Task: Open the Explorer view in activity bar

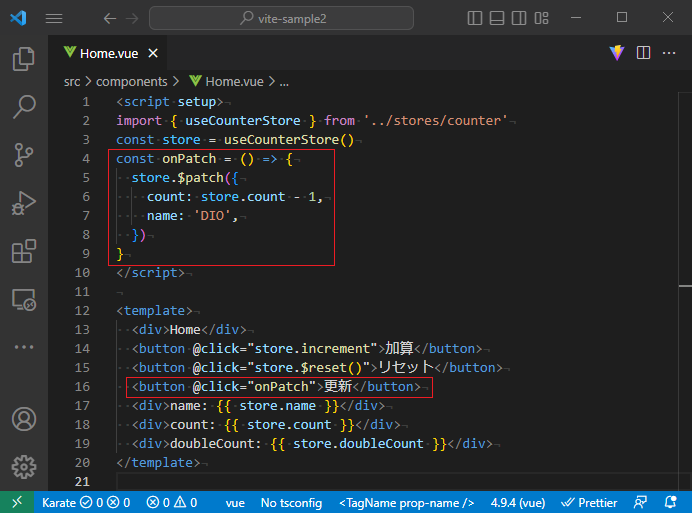Action: pos(24,59)
